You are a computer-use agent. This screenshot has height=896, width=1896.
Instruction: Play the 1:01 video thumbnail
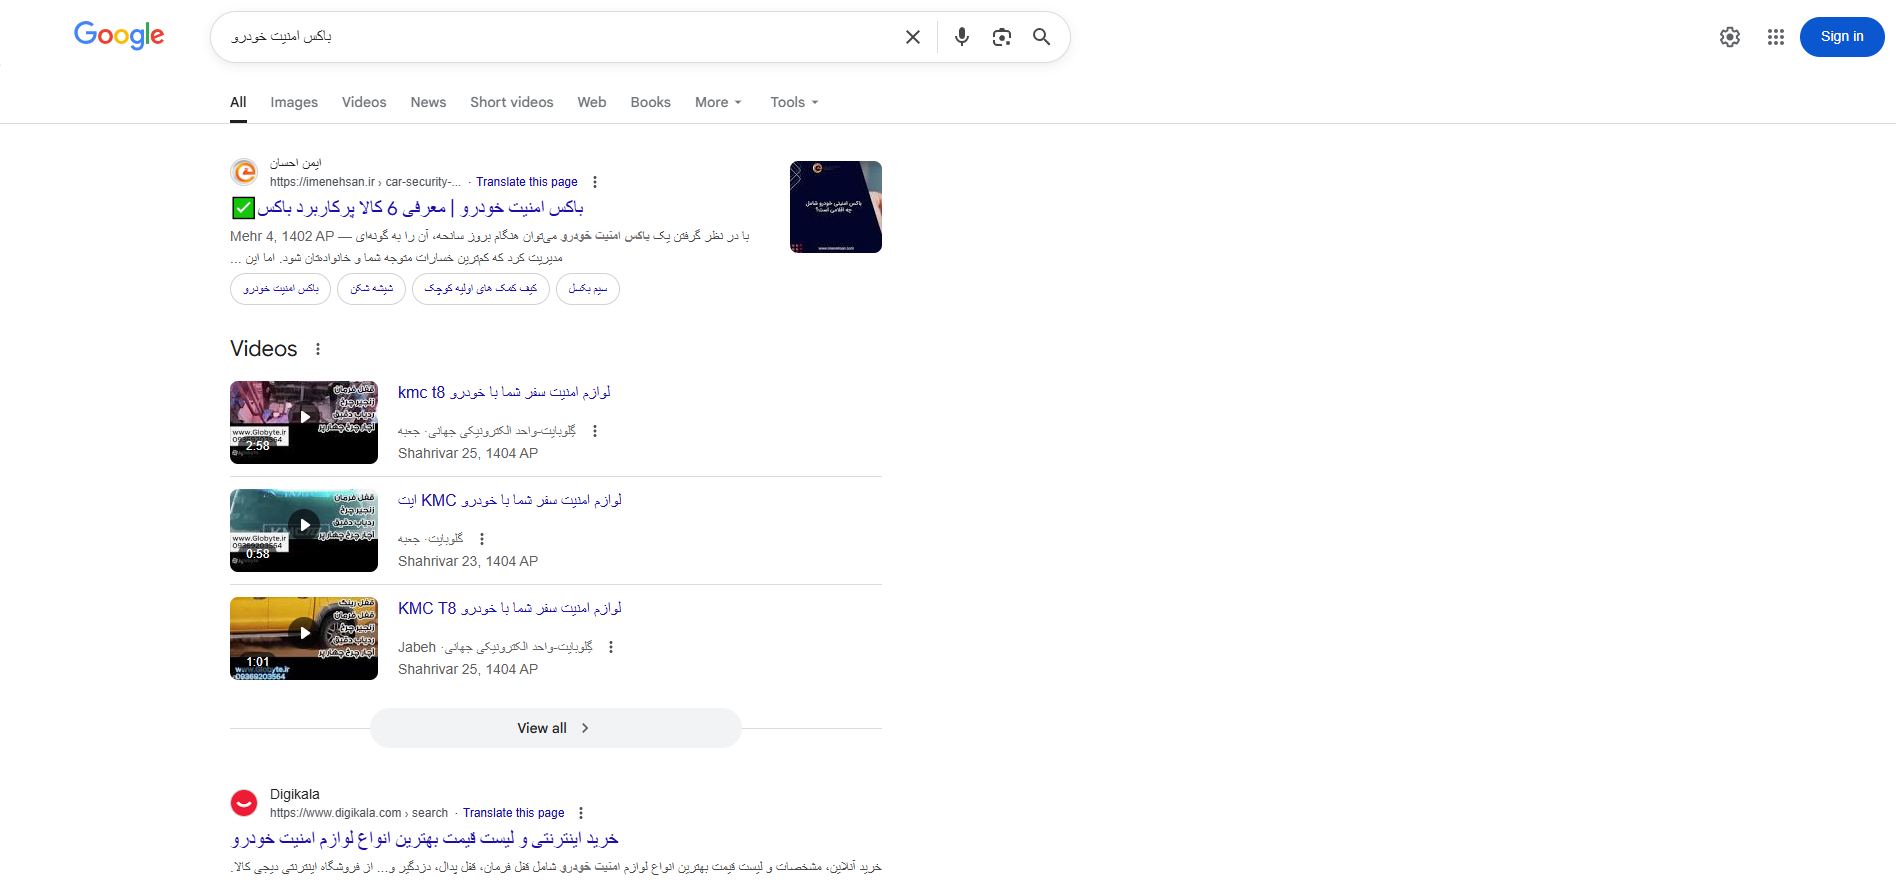(x=304, y=638)
